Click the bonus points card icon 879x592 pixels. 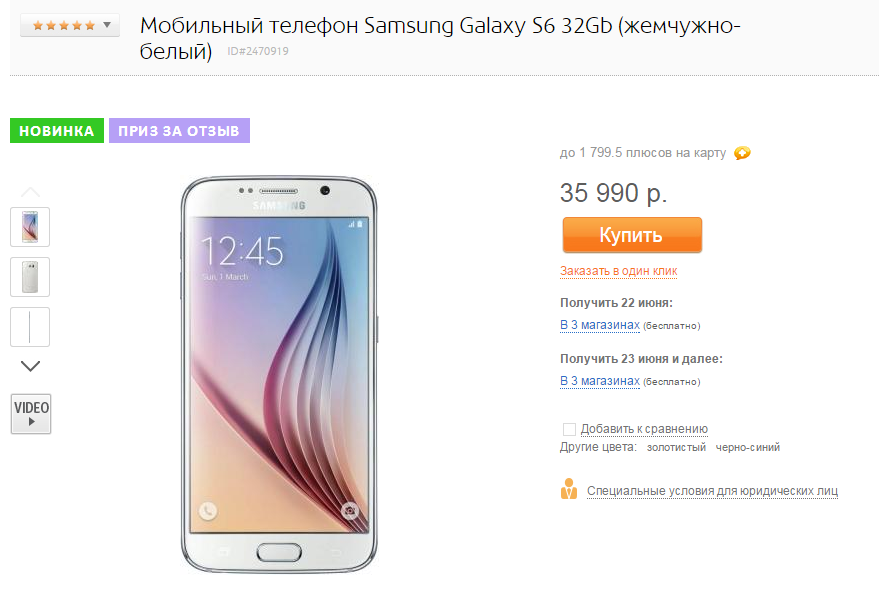coord(742,152)
